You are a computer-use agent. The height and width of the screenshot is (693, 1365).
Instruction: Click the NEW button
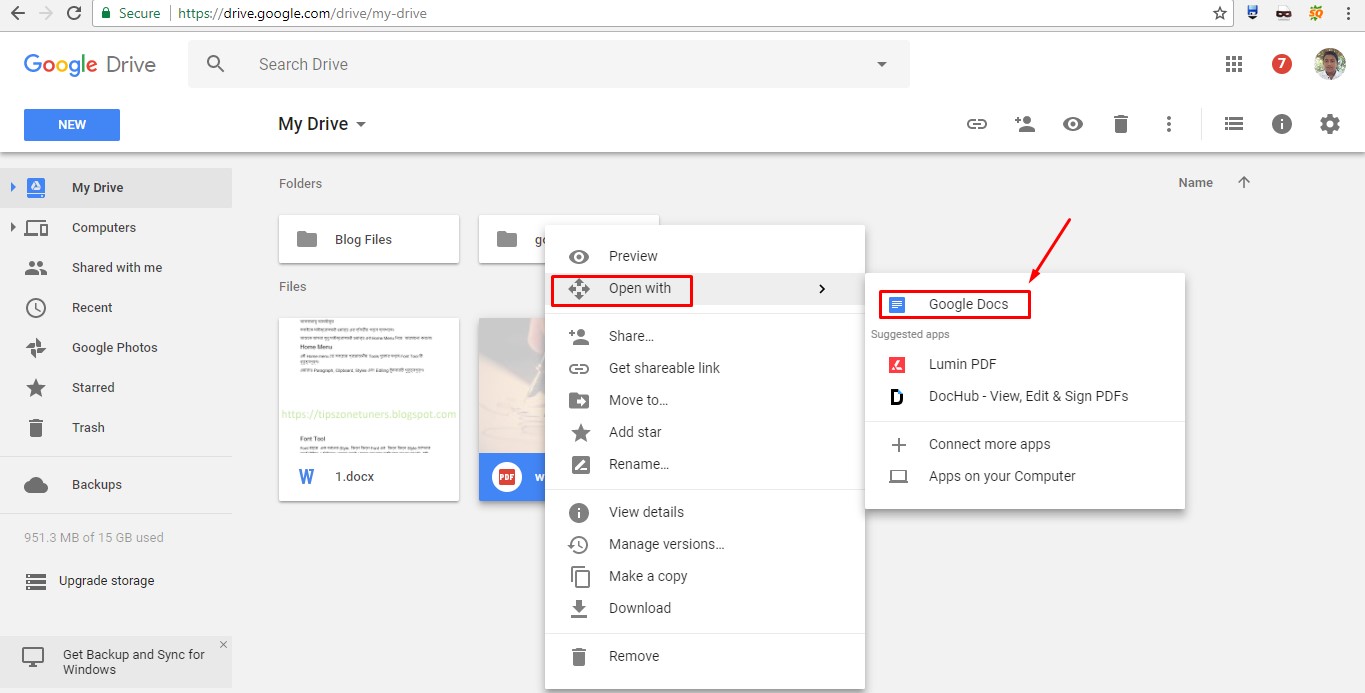(72, 125)
